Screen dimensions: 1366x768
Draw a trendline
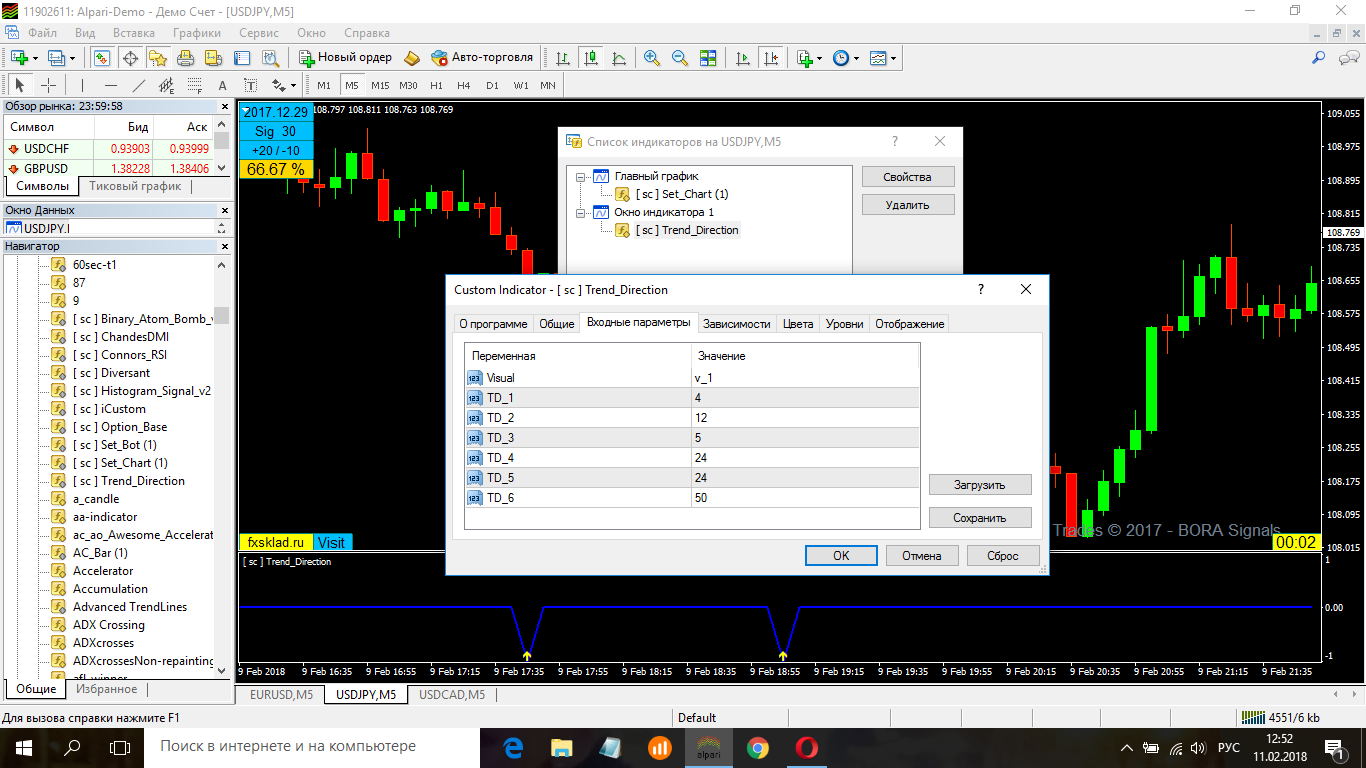click(138, 85)
